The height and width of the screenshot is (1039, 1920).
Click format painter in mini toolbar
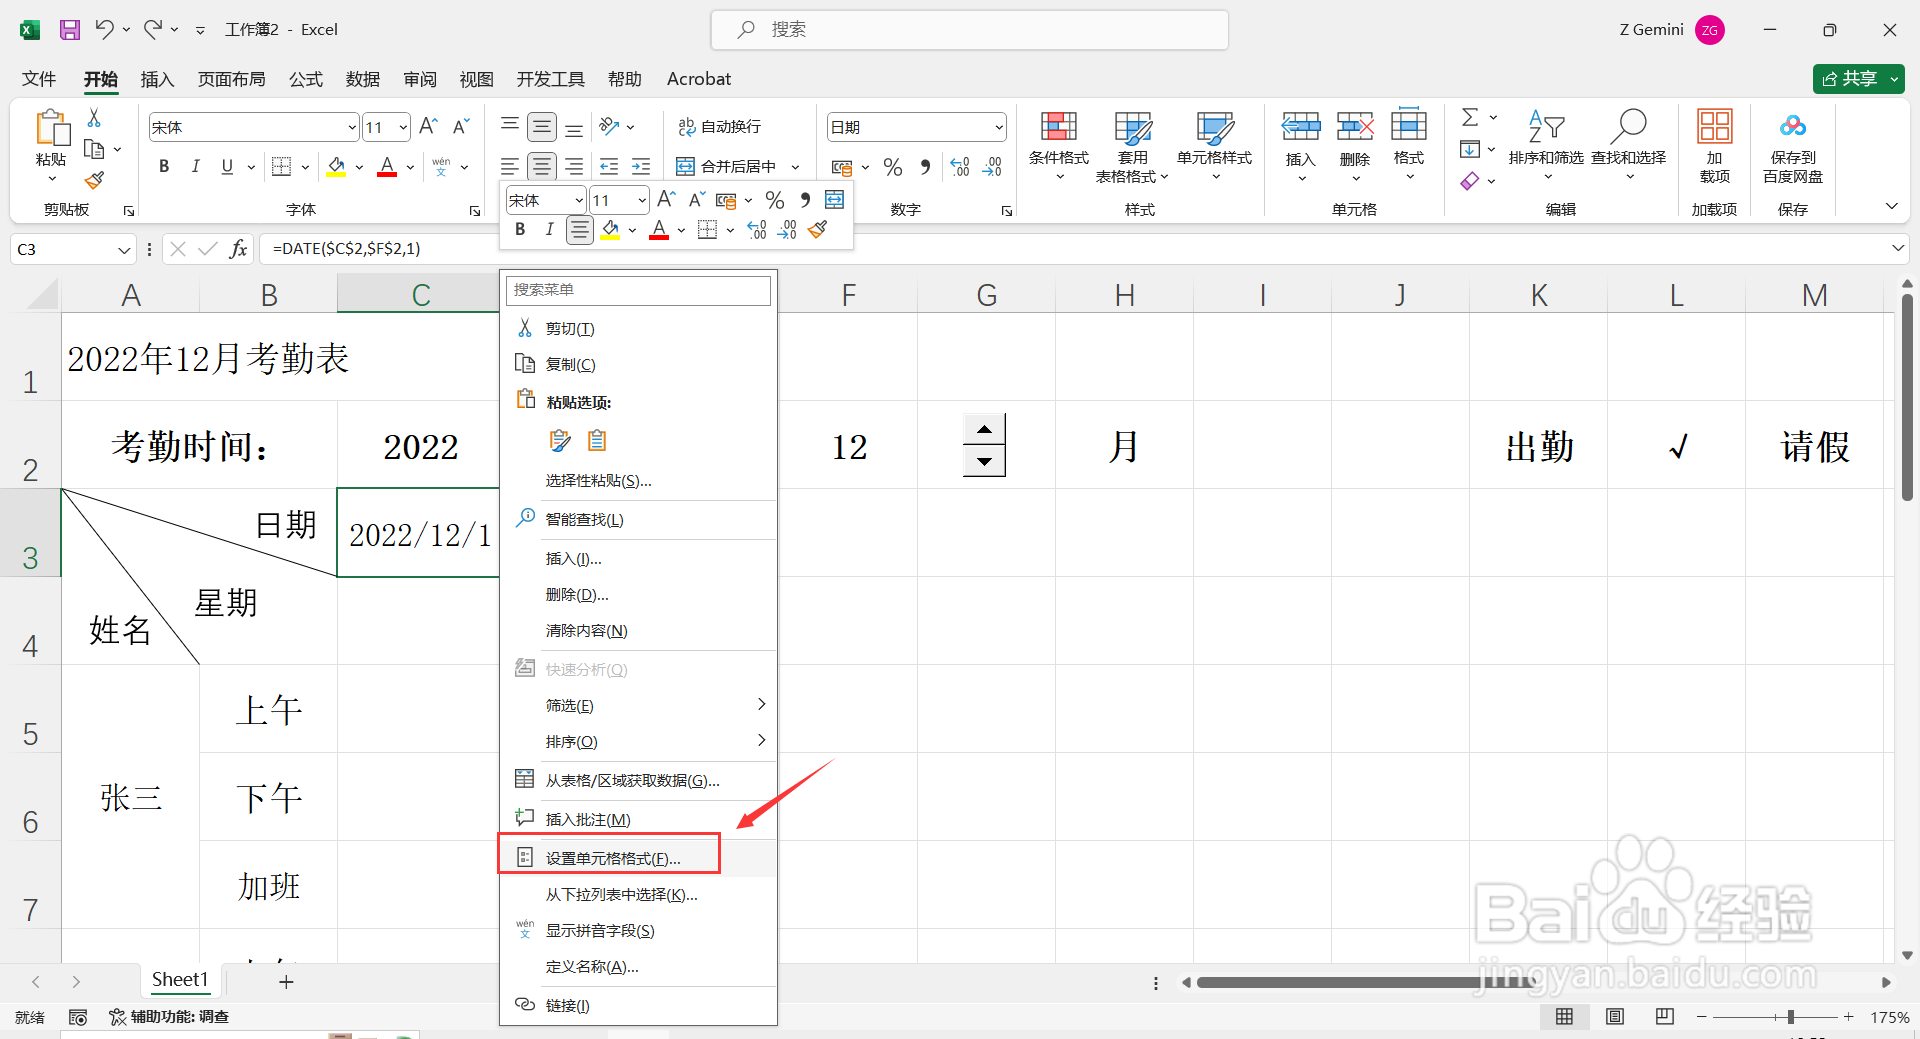(818, 230)
